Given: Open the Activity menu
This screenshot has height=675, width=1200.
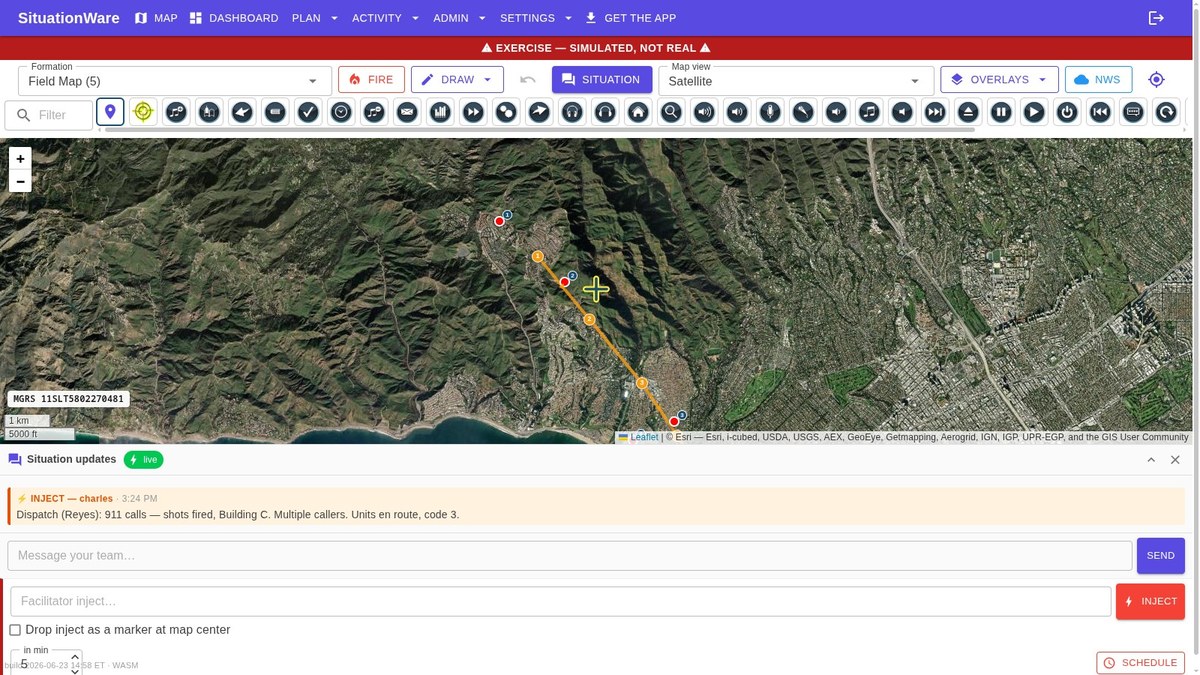Looking at the screenshot, I should pos(386,18).
